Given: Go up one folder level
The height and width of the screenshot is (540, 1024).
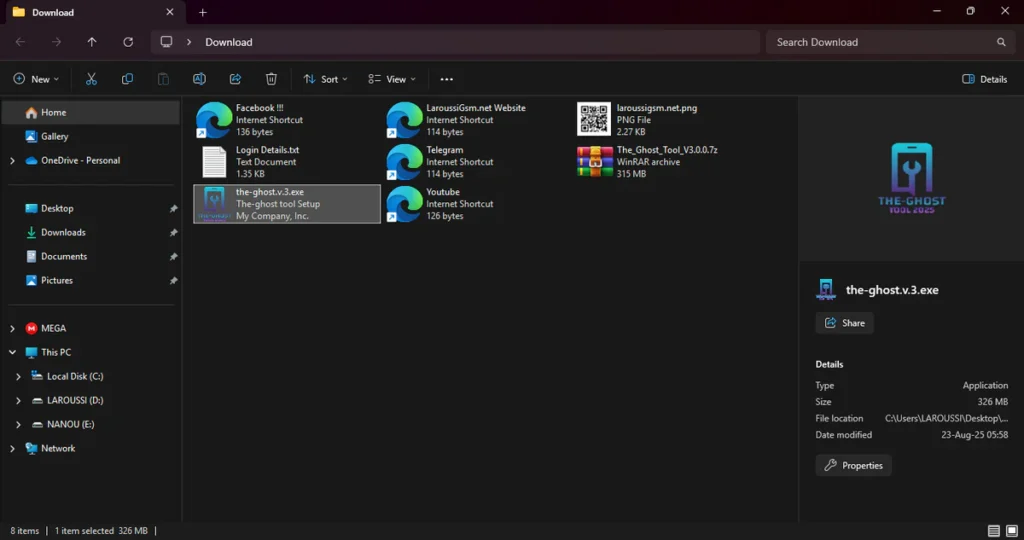Looking at the screenshot, I should (x=92, y=42).
